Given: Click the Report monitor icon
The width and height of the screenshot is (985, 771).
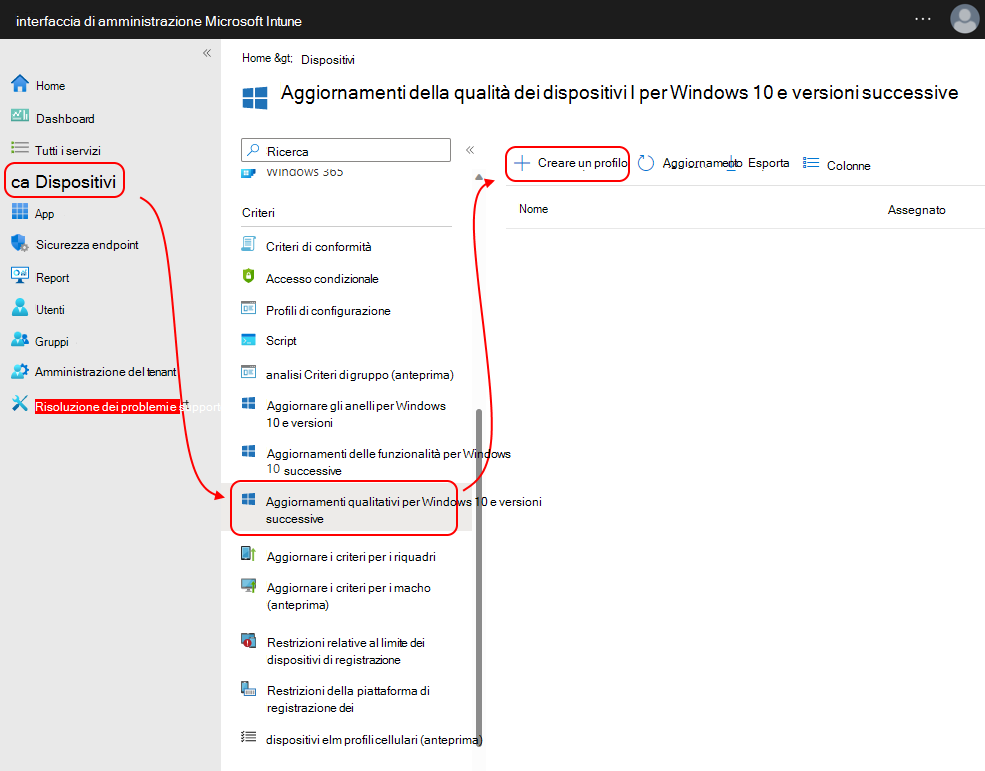Looking at the screenshot, I should 19,276.
